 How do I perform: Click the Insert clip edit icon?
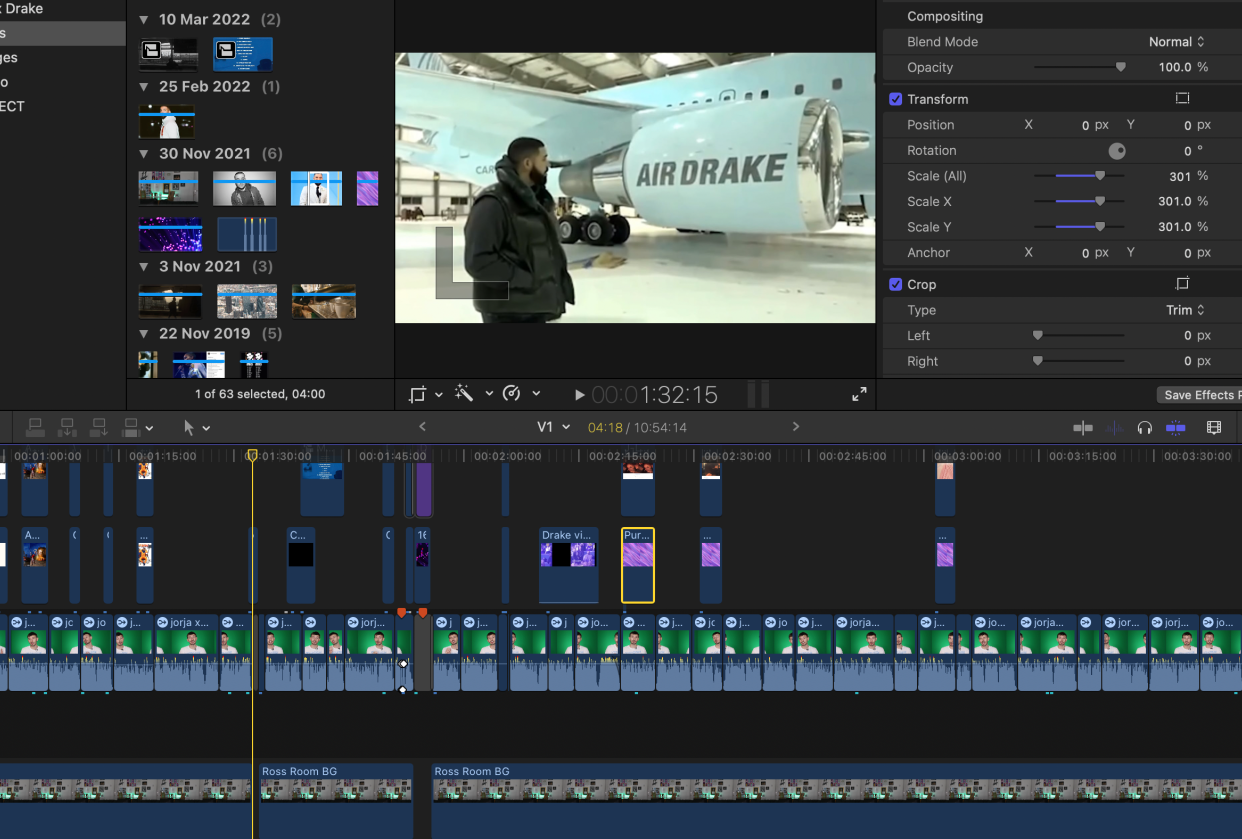click(67, 427)
